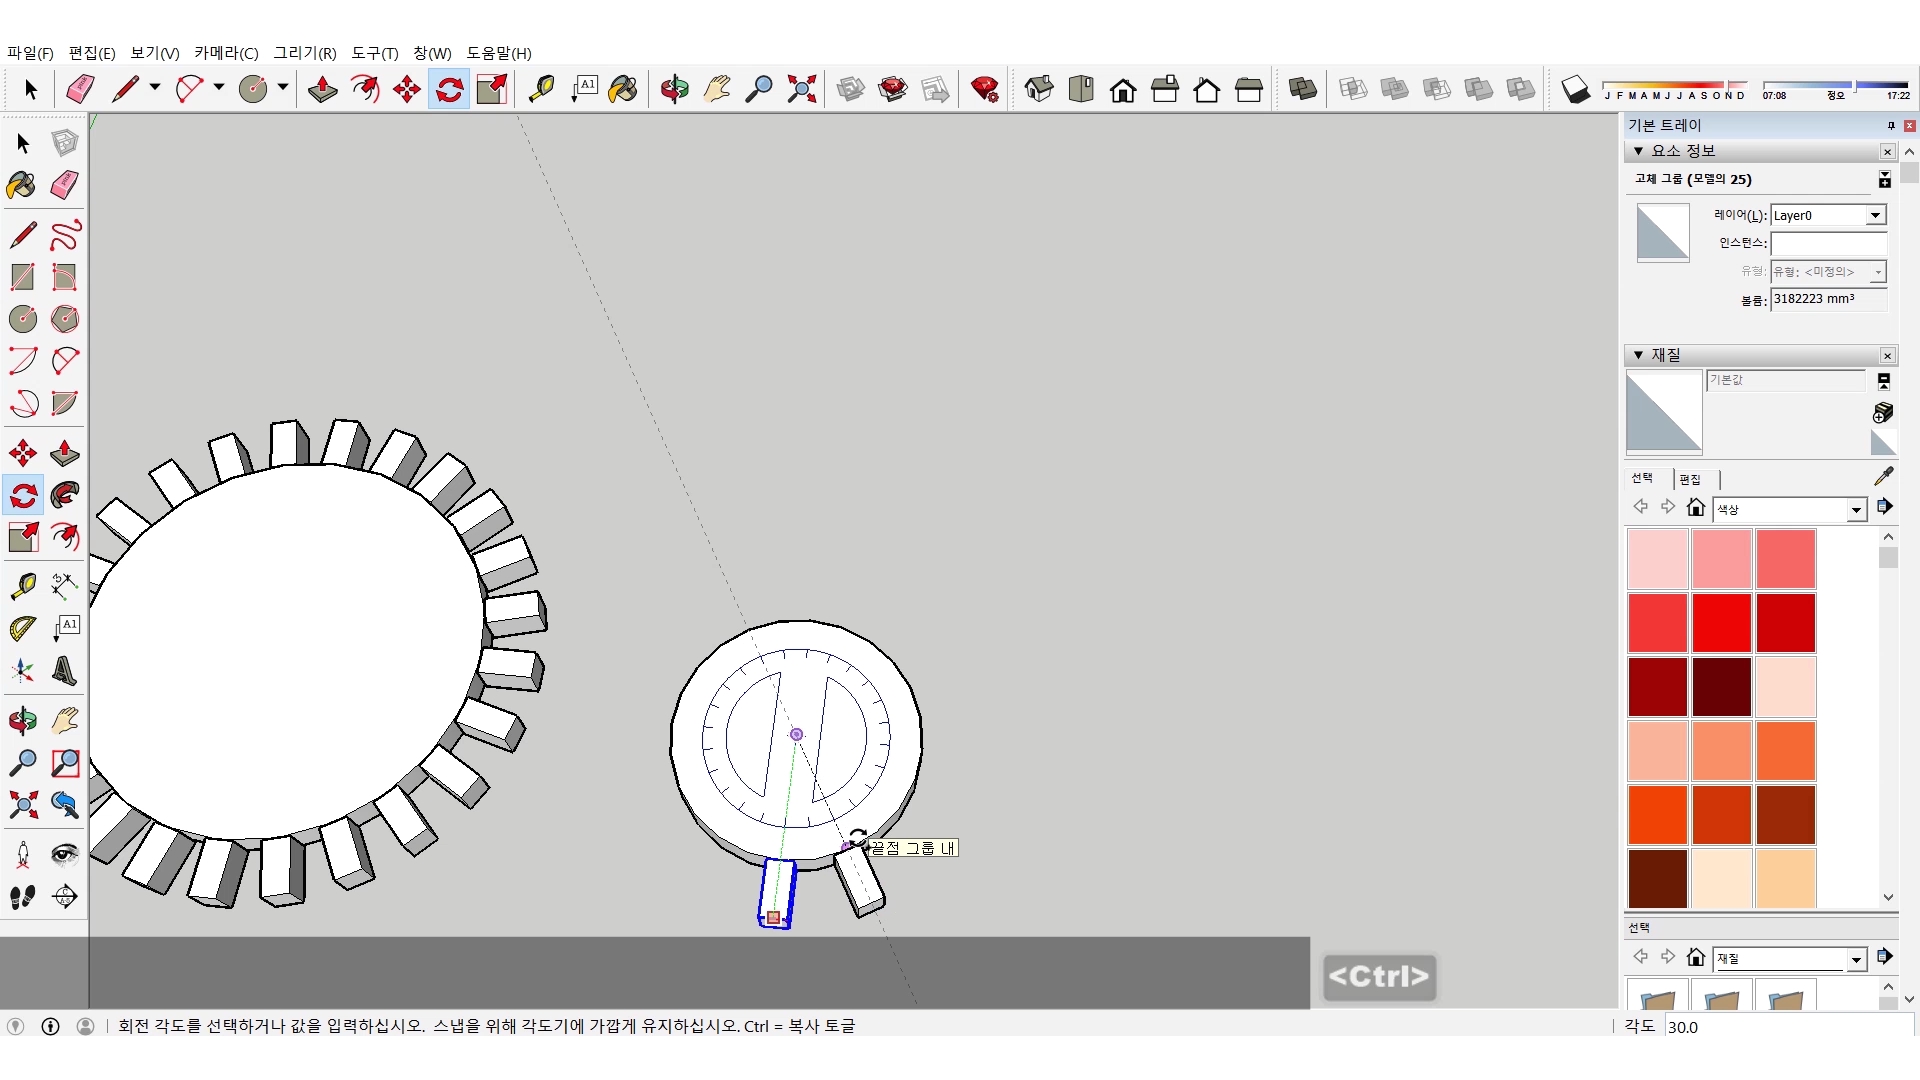Image resolution: width=1920 pixels, height=1080 pixels.
Task: Click the Zoom Extents tool in top toolbar
Action: click(x=801, y=90)
